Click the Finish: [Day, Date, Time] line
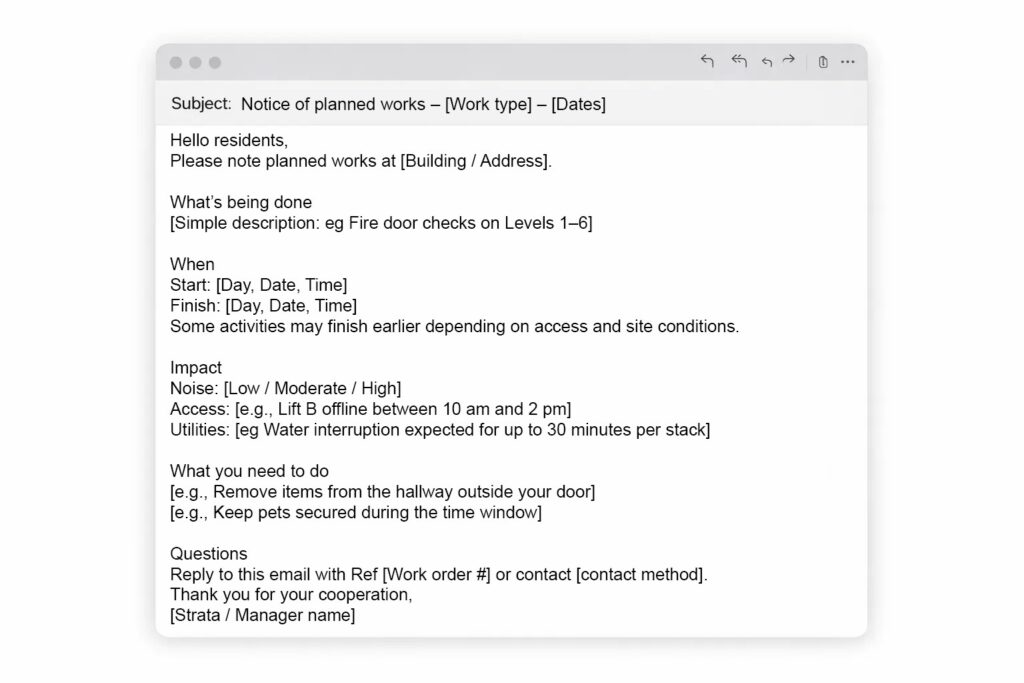This screenshot has width=1024, height=683. [x=263, y=305]
